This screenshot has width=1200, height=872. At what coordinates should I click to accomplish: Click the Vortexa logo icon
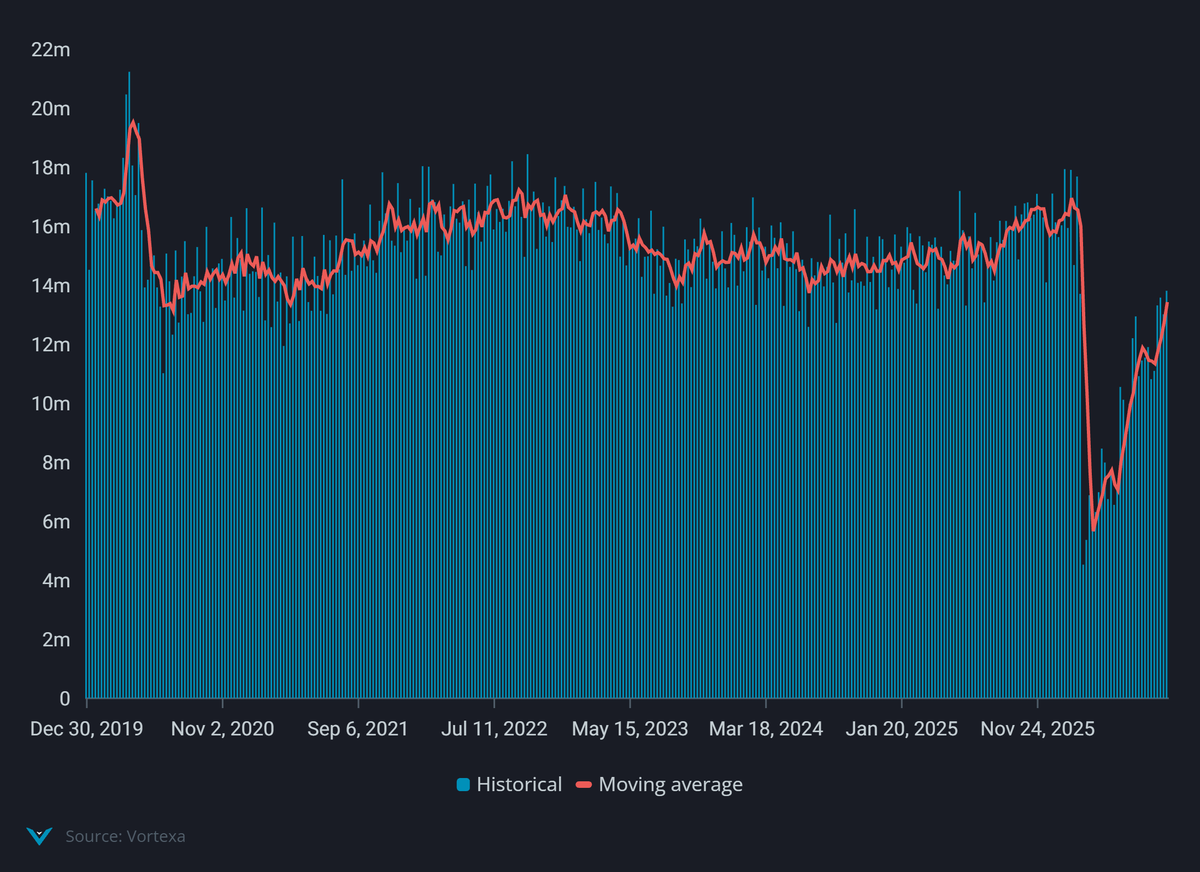(x=39, y=836)
